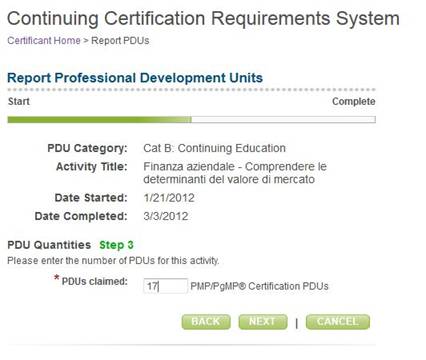Click the green progress bar filled section
The width and height of the screenshot is (426, 360).
[x=99, y=119]
